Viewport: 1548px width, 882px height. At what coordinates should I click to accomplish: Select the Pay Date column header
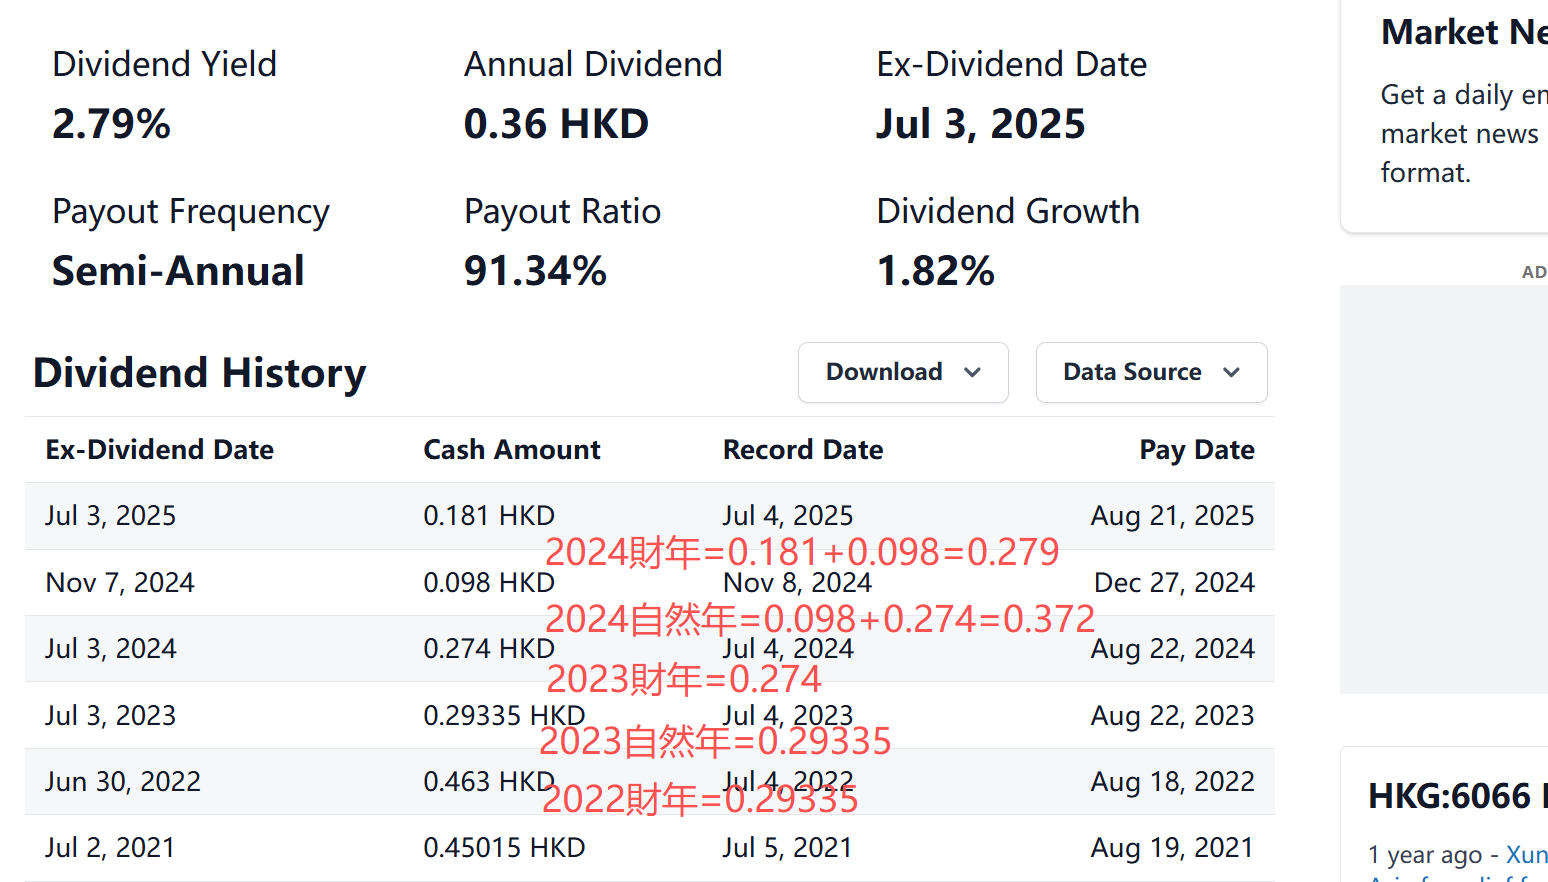[1196, 450]
